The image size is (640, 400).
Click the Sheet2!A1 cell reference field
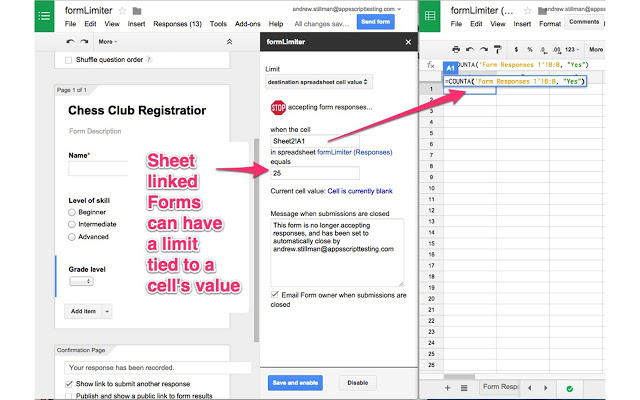tap(315, 141)
